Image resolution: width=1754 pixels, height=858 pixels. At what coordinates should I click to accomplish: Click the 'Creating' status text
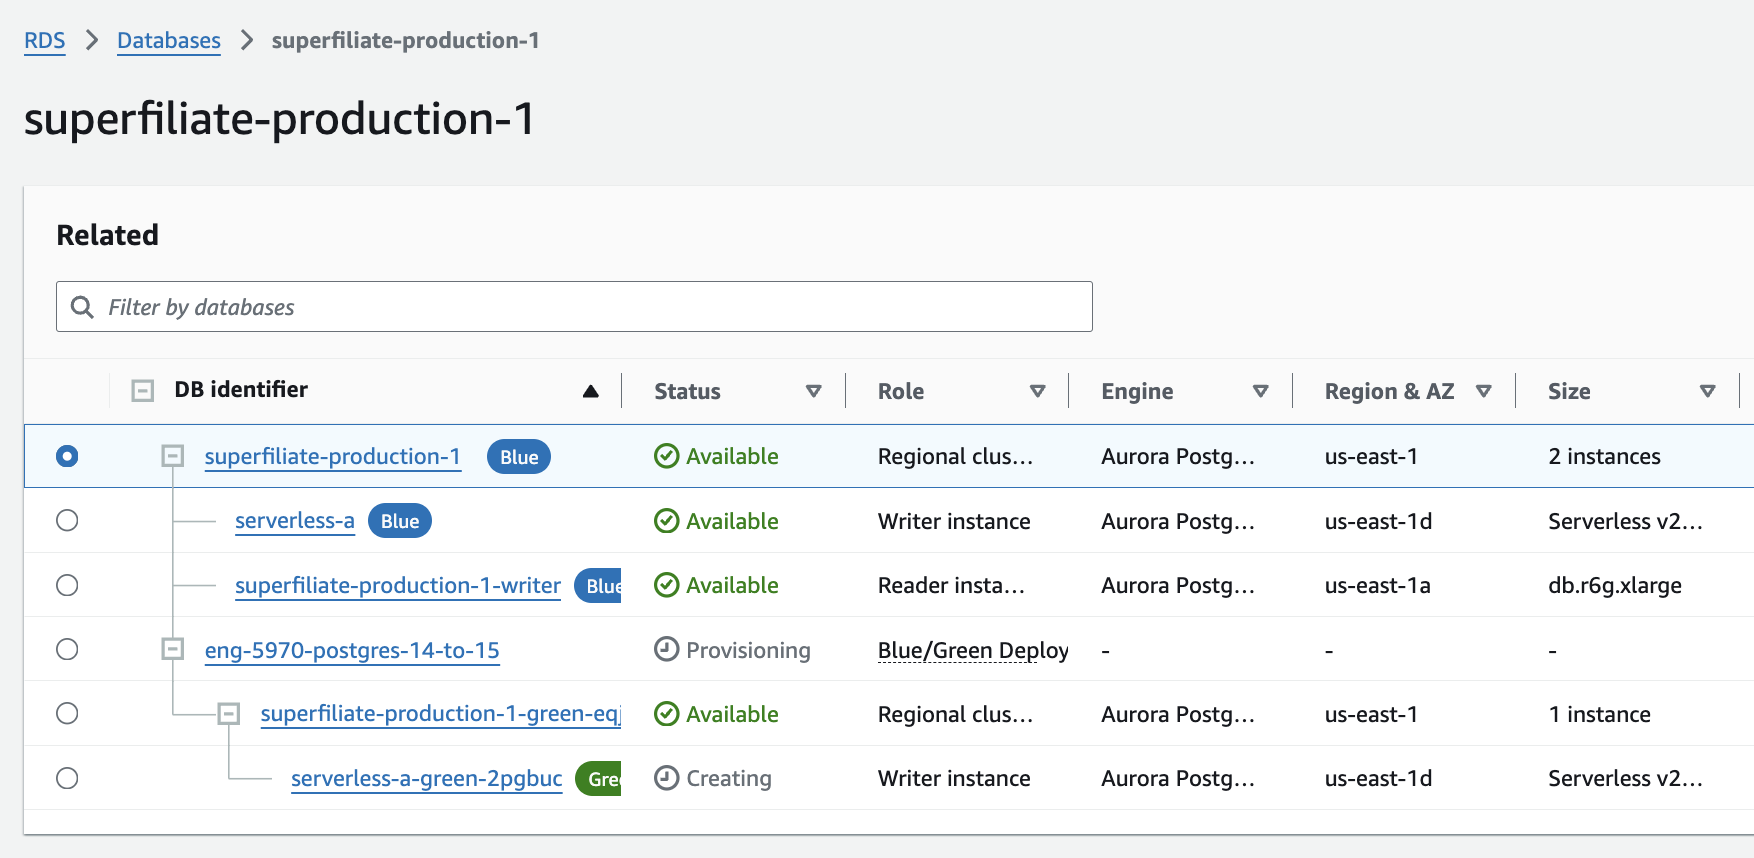click(729, 778)
